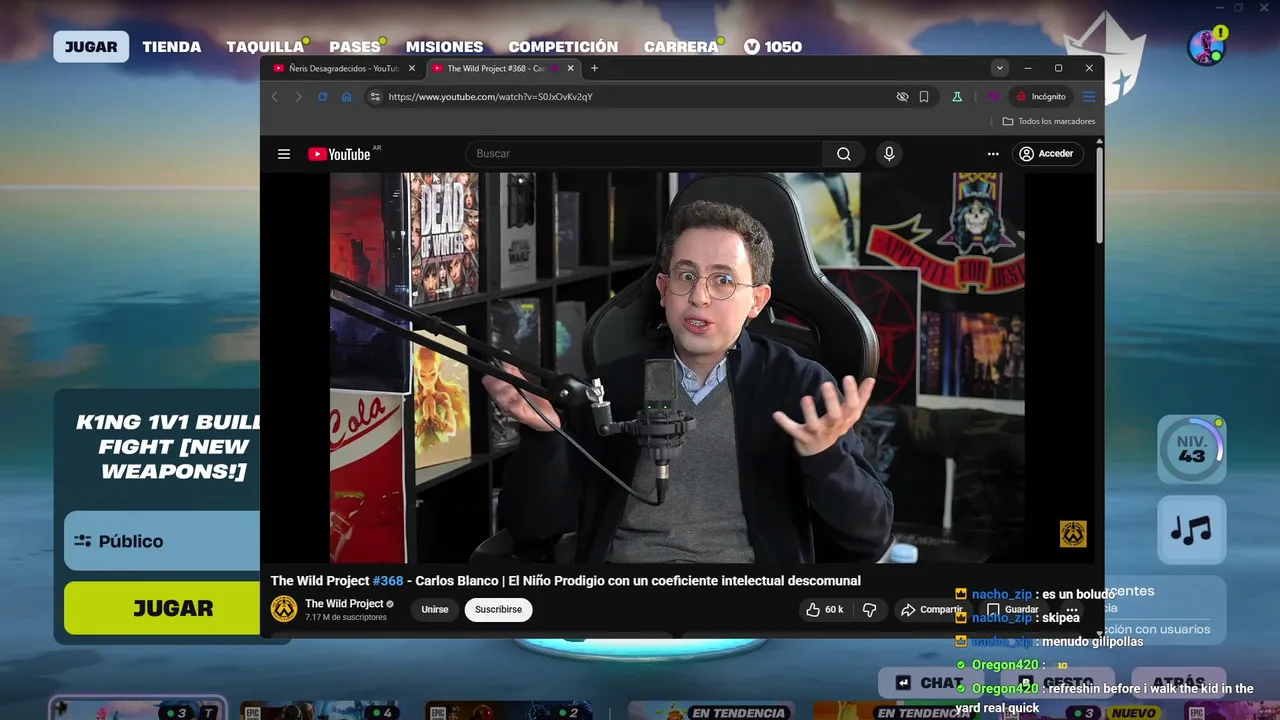Open the YouTube hamburger guide menu

point(284,154)
